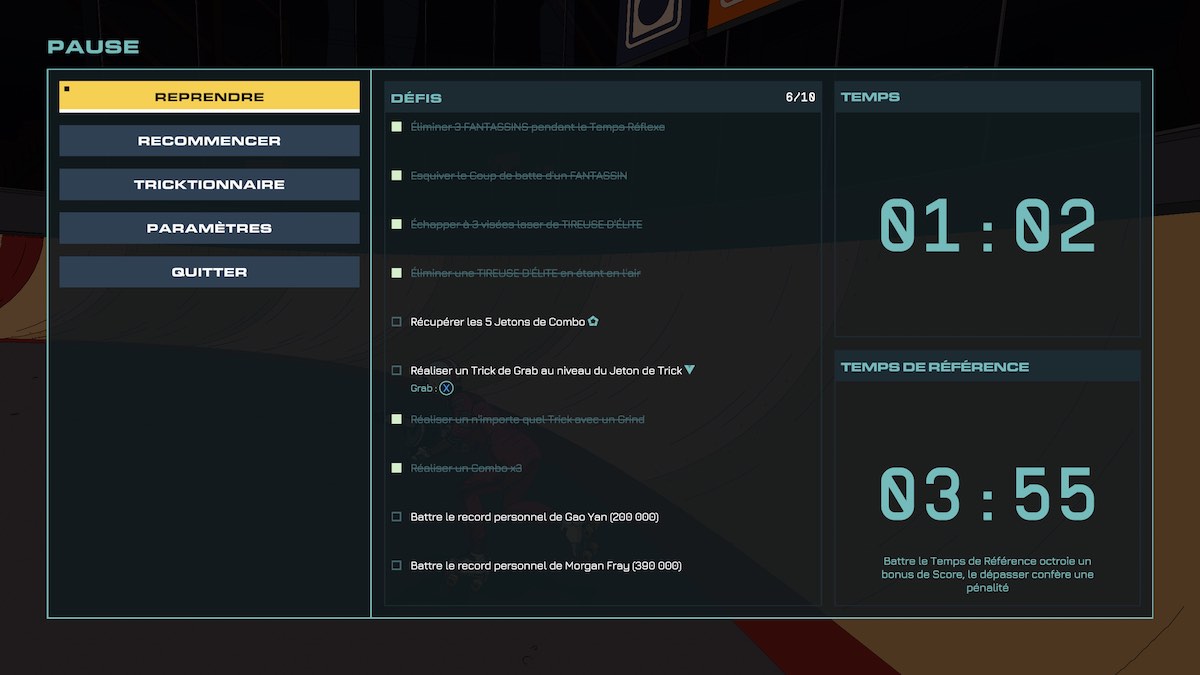This screenshot has height=675, width=1200.
Task: Click the Temps de Référence bonus explanation text
Action: (987, 575)
